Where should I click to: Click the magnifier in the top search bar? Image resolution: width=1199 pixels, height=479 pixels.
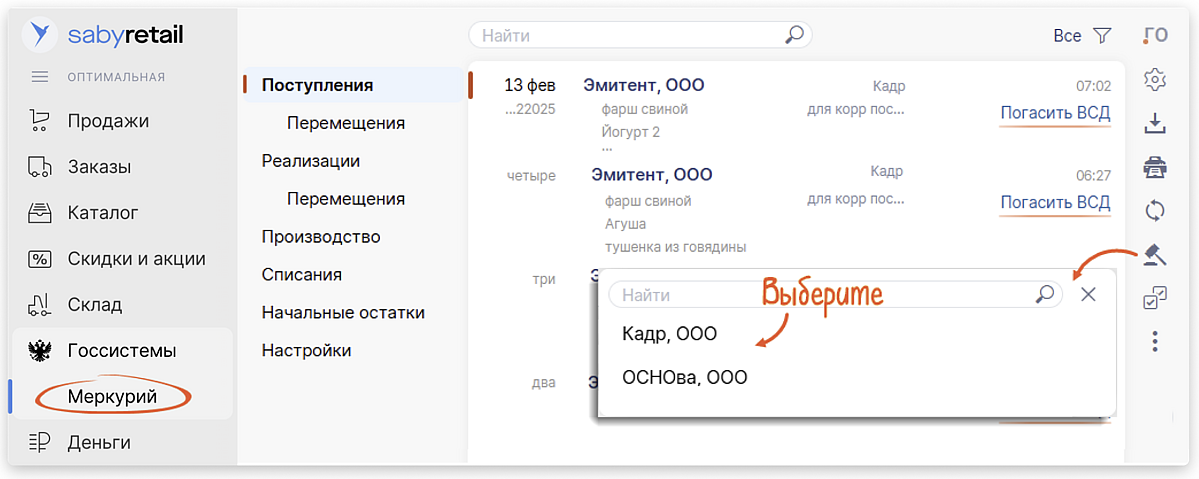(x=794, y=35)
